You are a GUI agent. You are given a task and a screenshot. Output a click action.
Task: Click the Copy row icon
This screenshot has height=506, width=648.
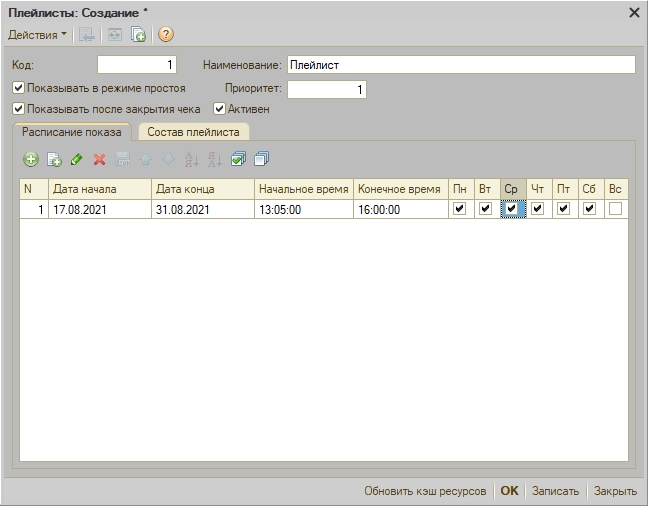pyautogui.click(x=54, y=159)
